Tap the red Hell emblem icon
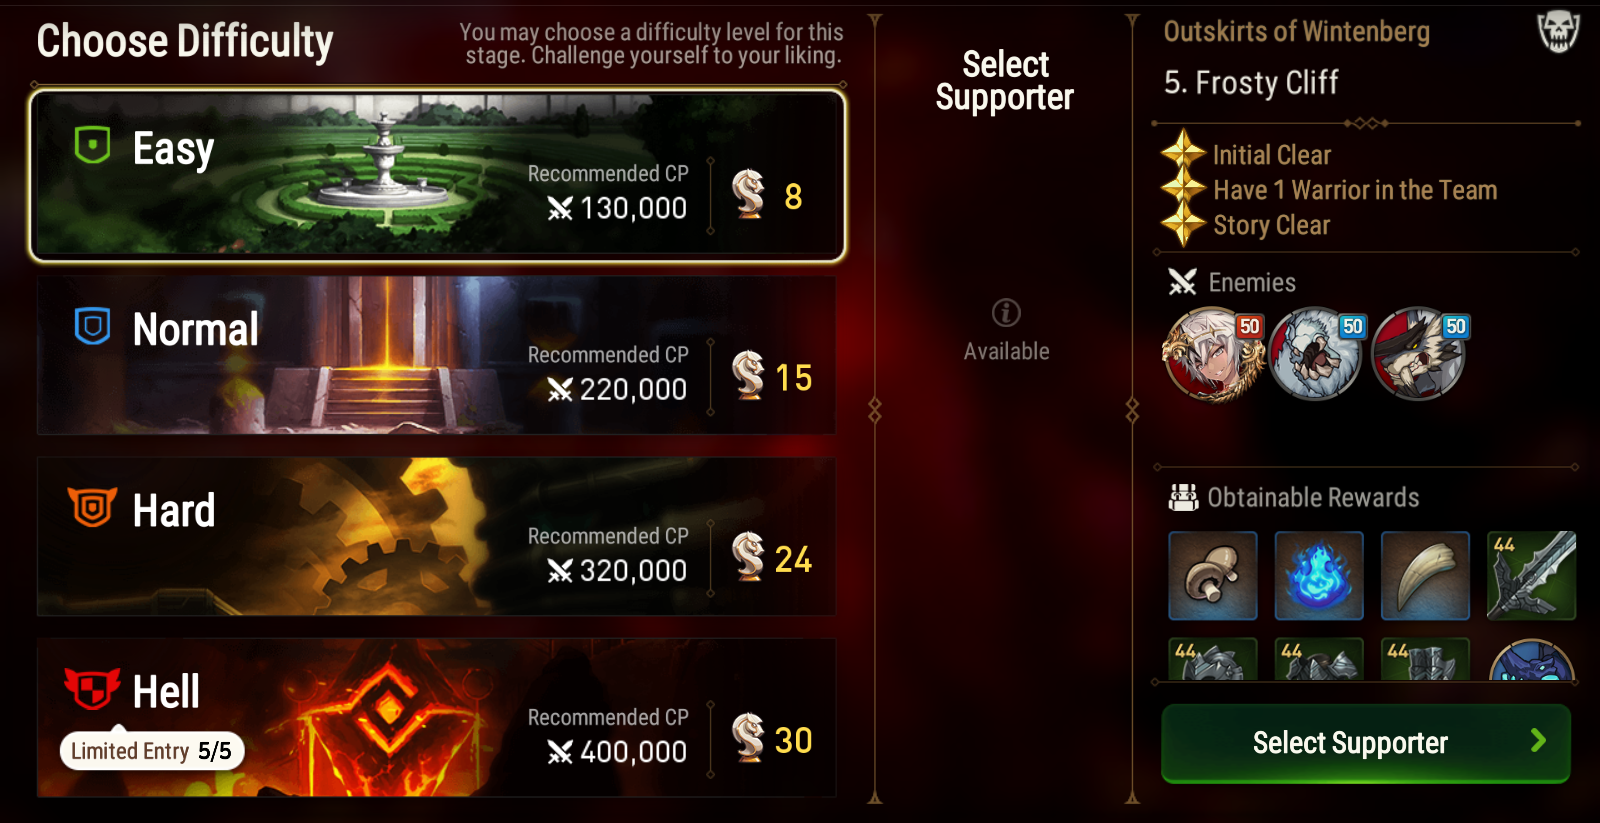 click(92, 688)
